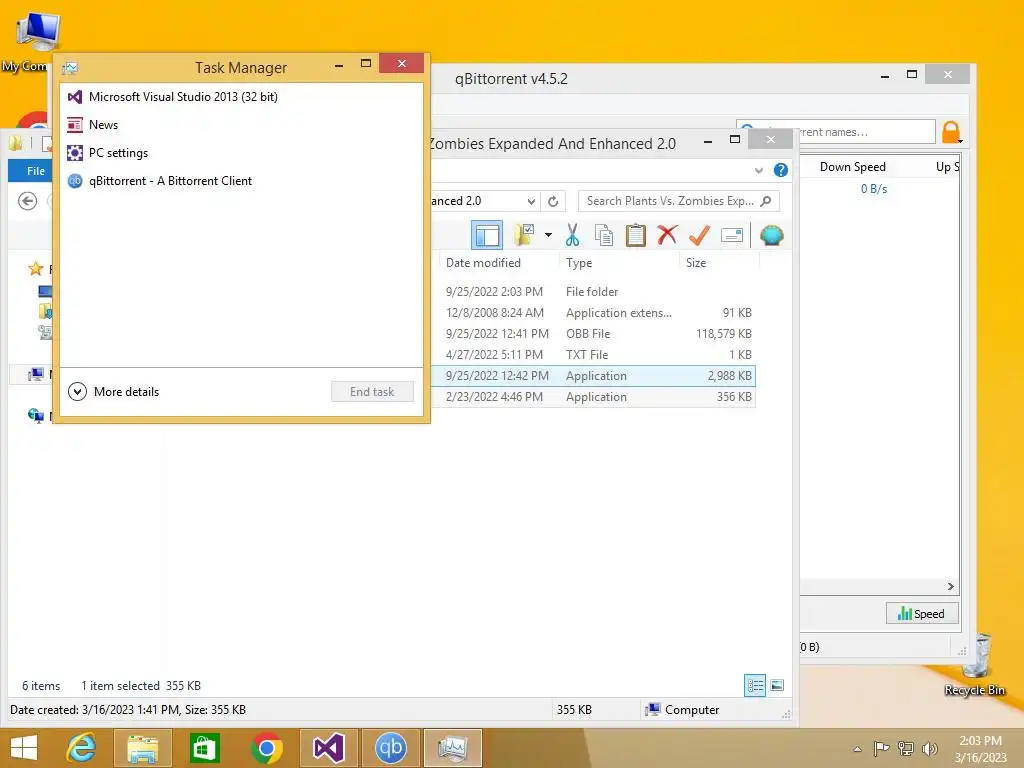Click the orange checkmark Properties icon

coord(699,235)
